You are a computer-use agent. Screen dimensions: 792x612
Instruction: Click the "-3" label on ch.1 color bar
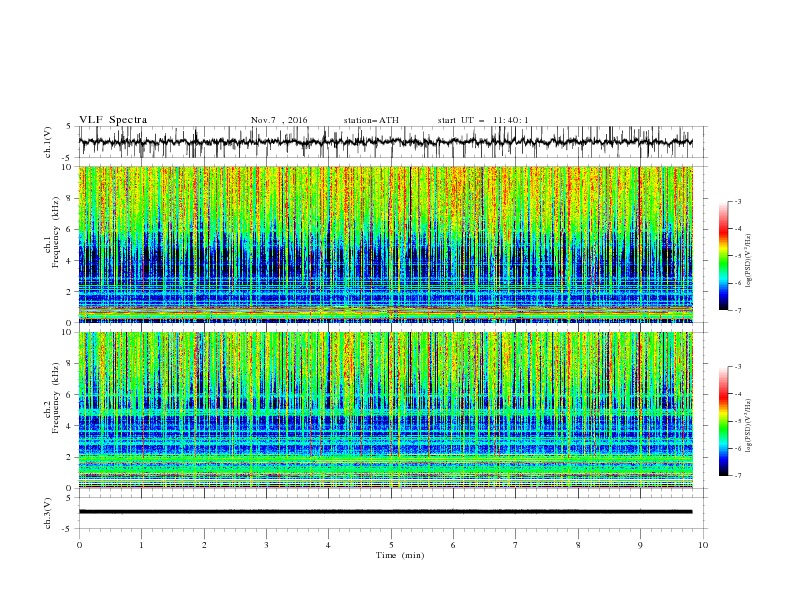tap(737, 201)
